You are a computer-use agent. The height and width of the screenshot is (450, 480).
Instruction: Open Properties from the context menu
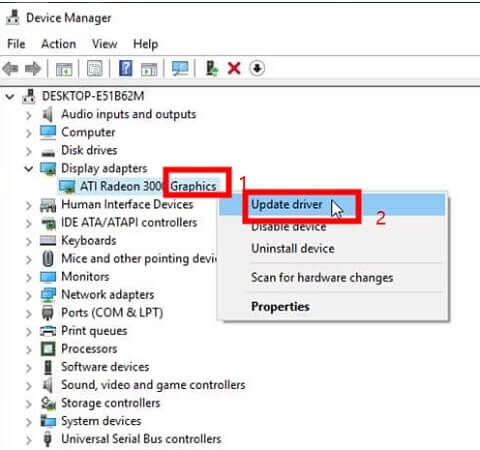click(x=332, y=306)
